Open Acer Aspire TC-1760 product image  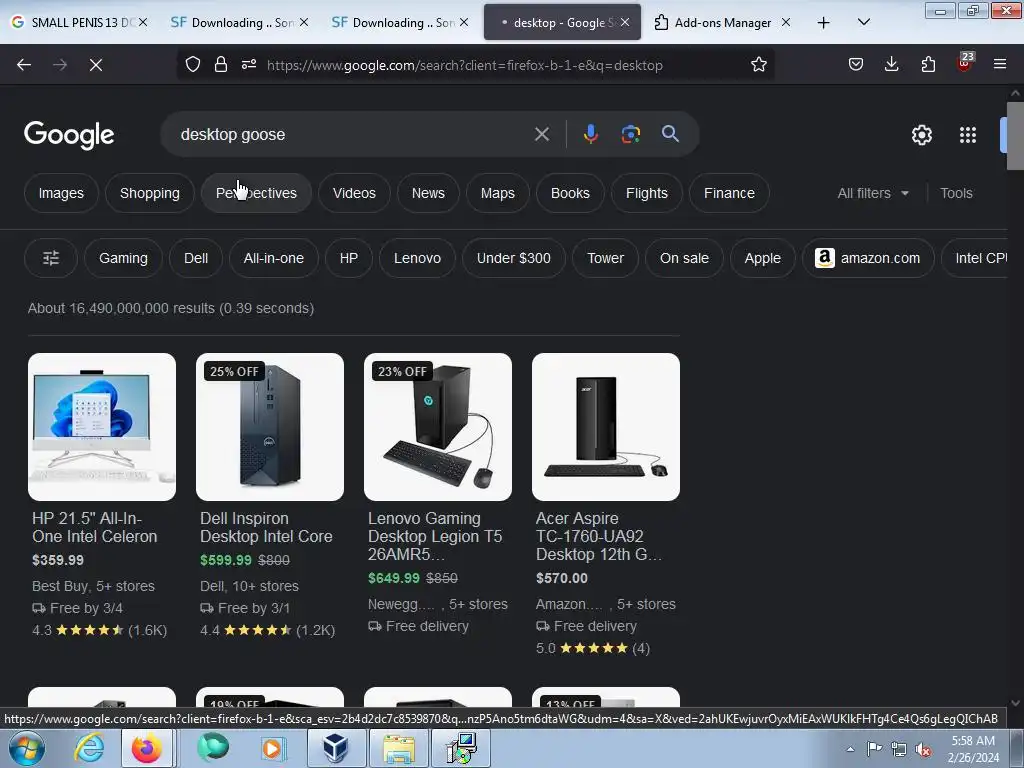(x=606, y=427)
